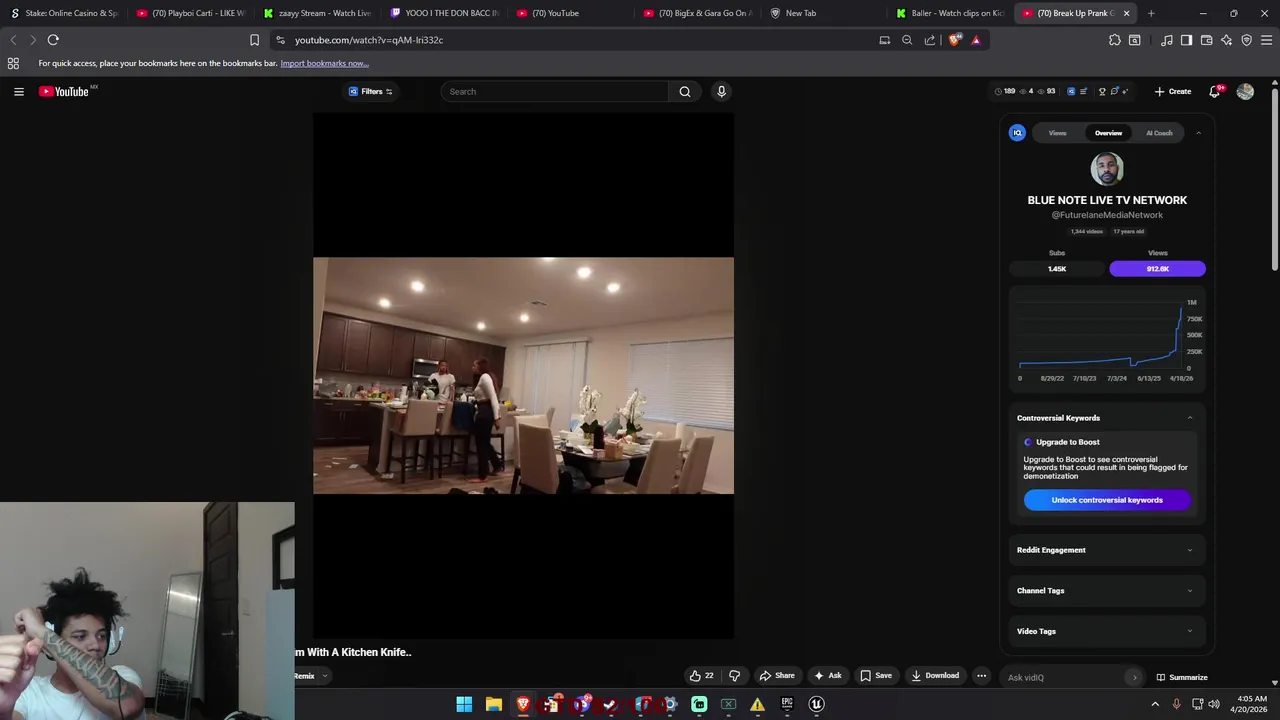Open YouTube notifications bell
The width and height of the screenshot is (1280, 720).
(x=1215, y=91)
